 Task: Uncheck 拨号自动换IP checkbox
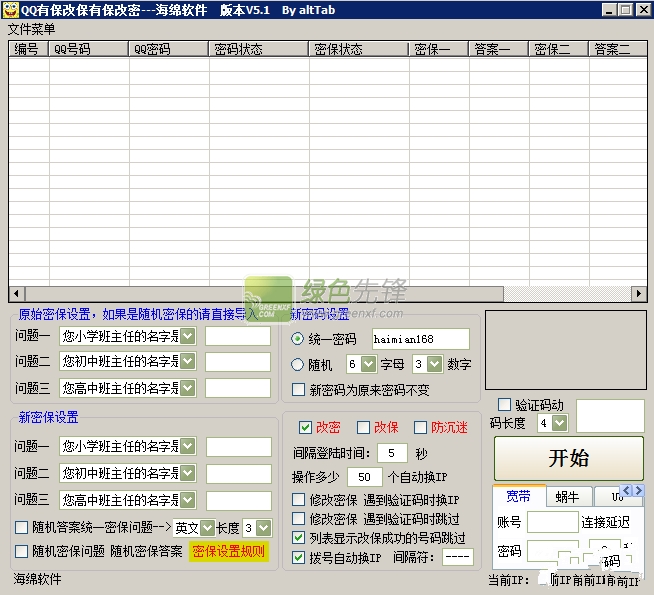click(298, 557)
